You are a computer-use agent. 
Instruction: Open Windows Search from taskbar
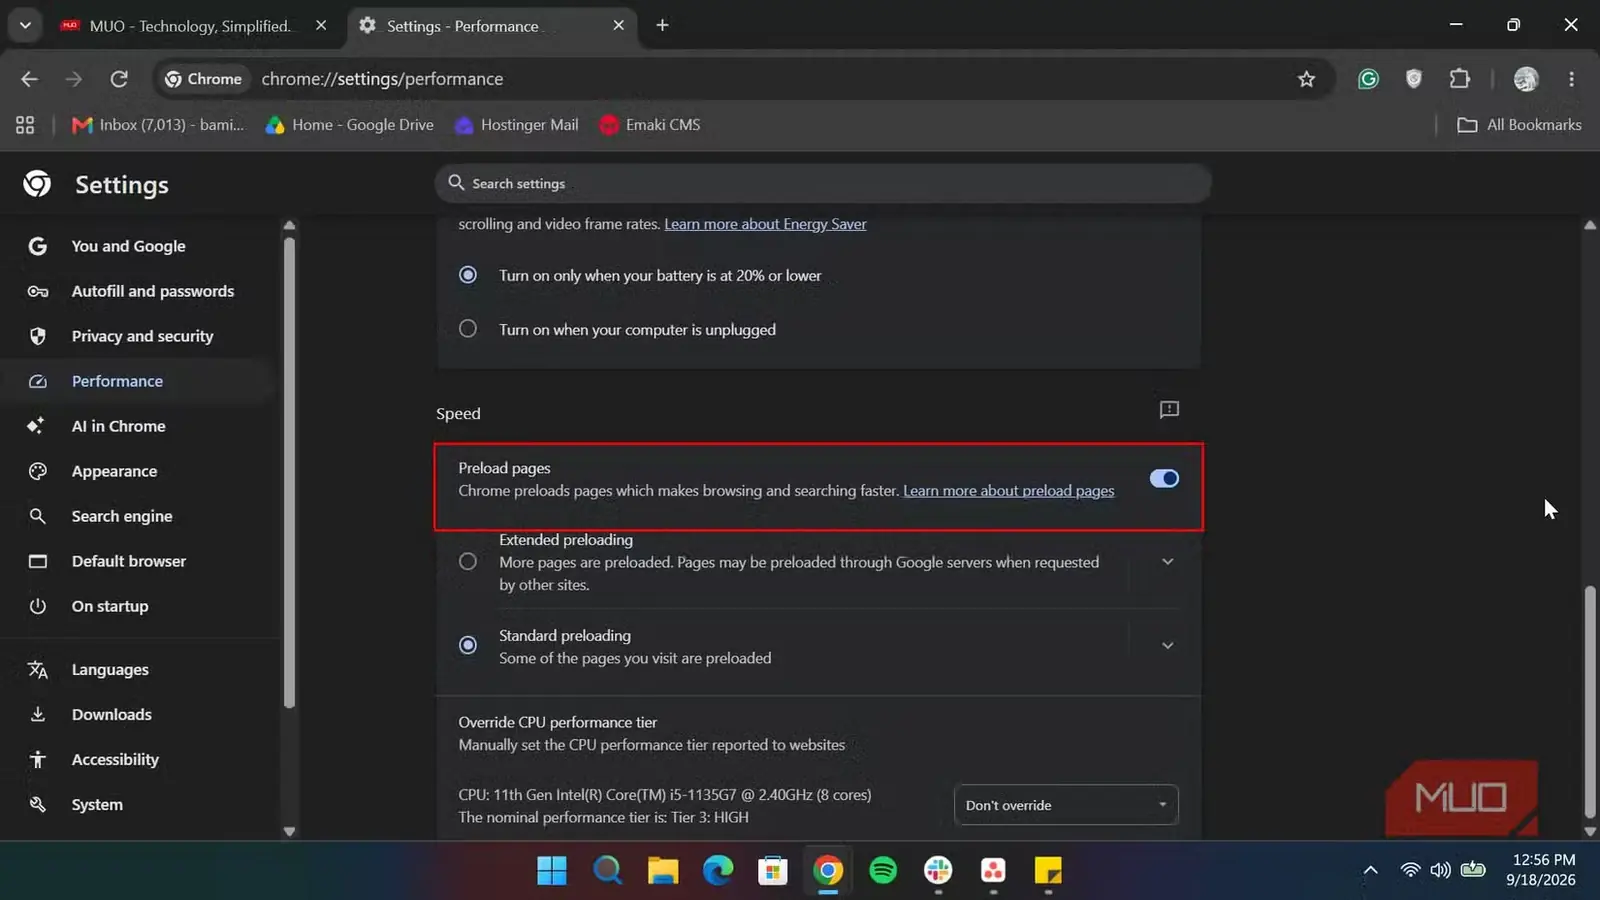(x=607, y=871)
